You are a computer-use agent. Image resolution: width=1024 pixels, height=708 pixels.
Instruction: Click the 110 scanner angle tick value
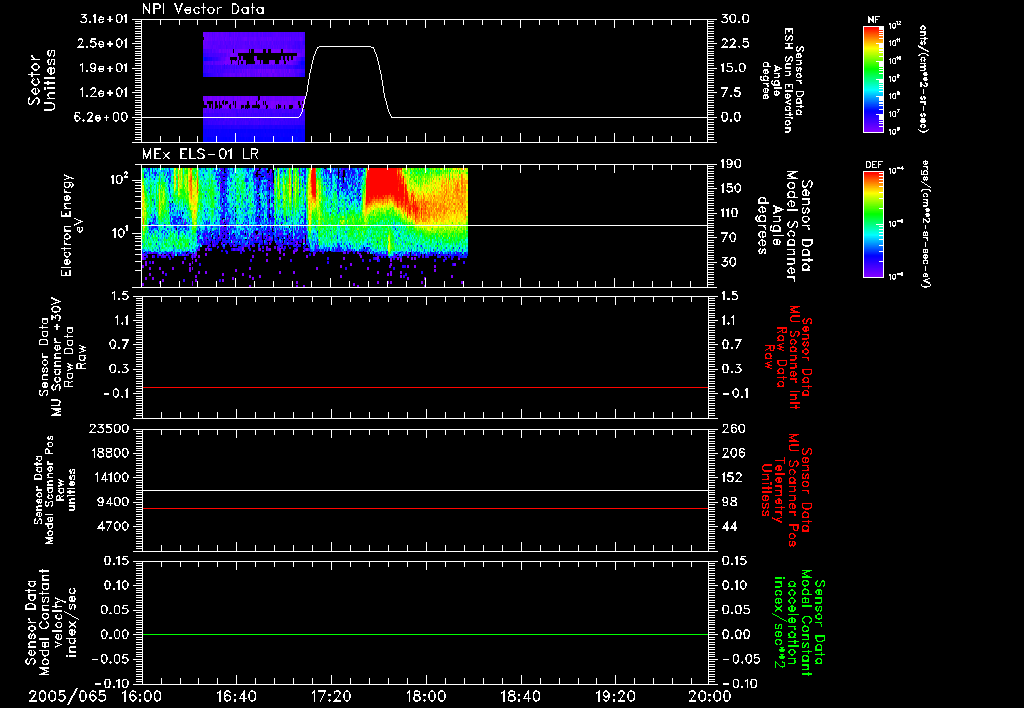coord(731,213)
